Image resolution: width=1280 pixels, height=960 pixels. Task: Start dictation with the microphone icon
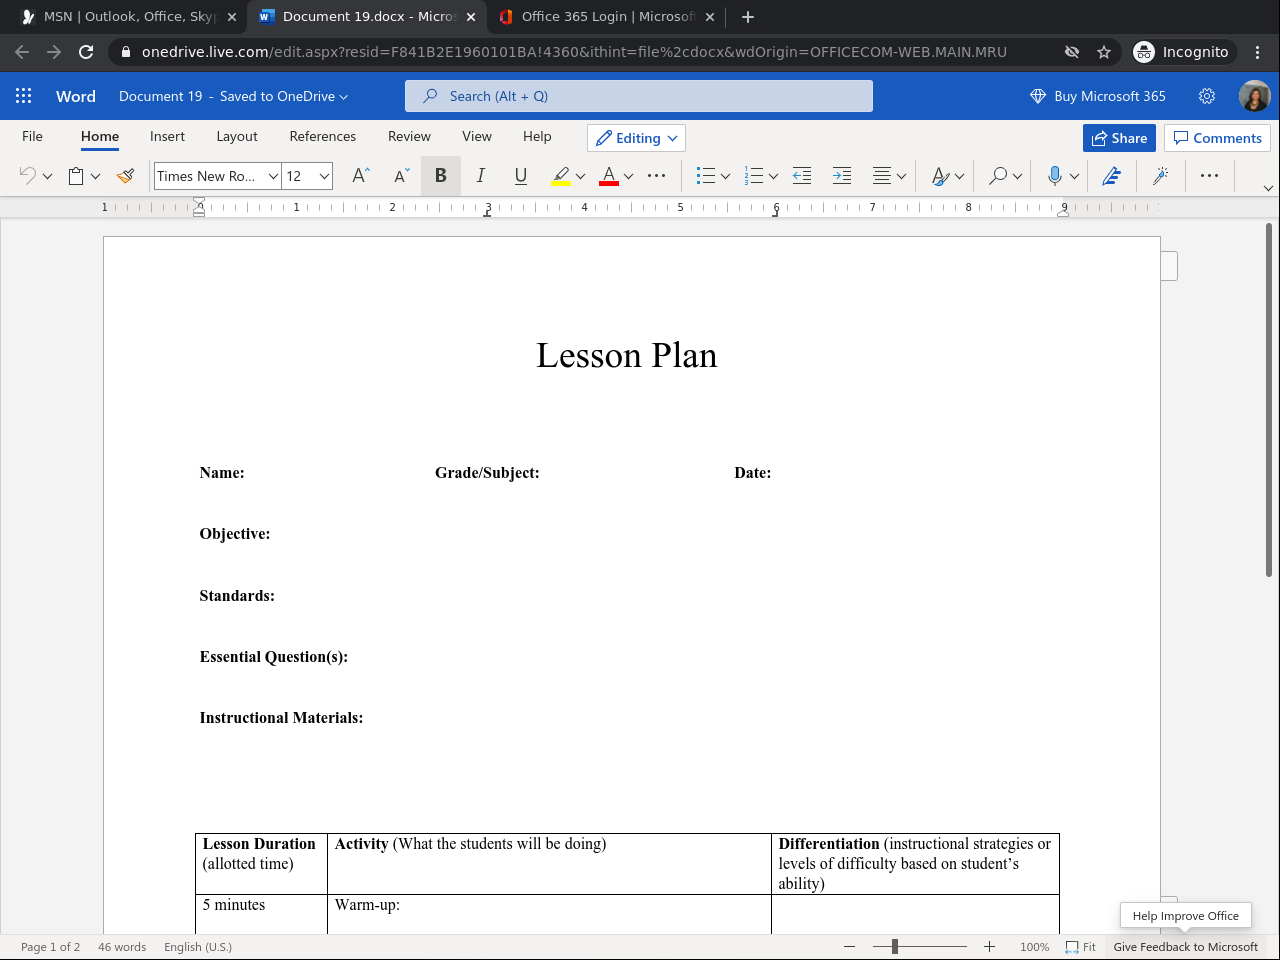[1054, 176]
